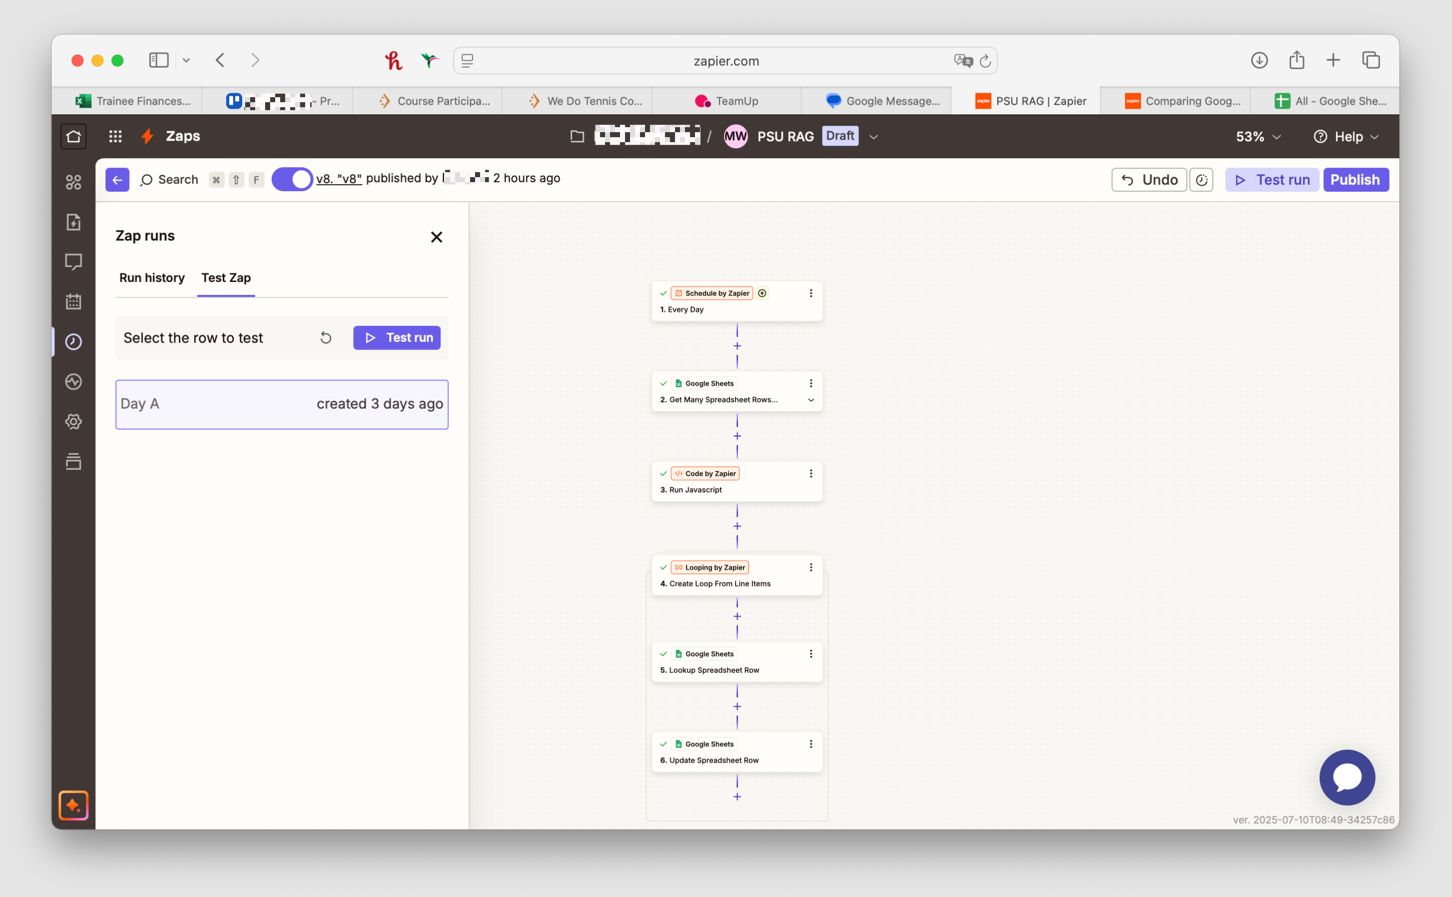
Task: Click the Undo button
Action: coord(1148,180)
